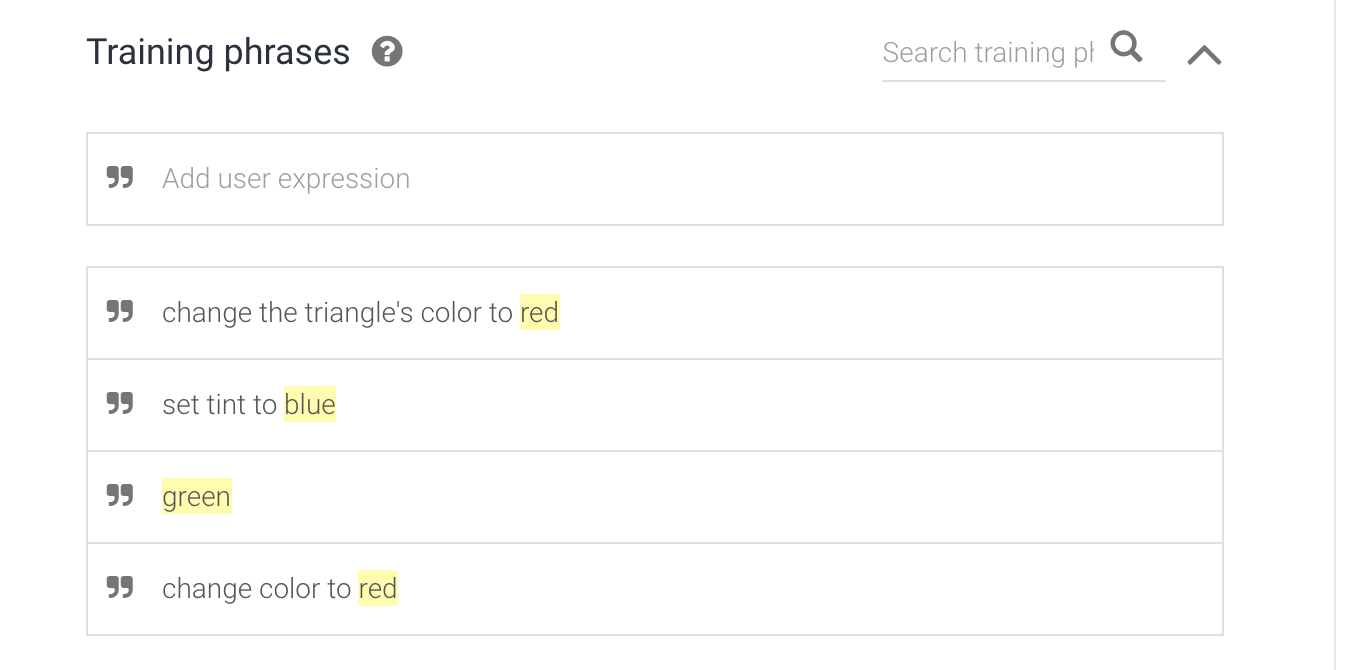Click the help icon beside Training phrases

pyautogui.click(x=387, y=51)
